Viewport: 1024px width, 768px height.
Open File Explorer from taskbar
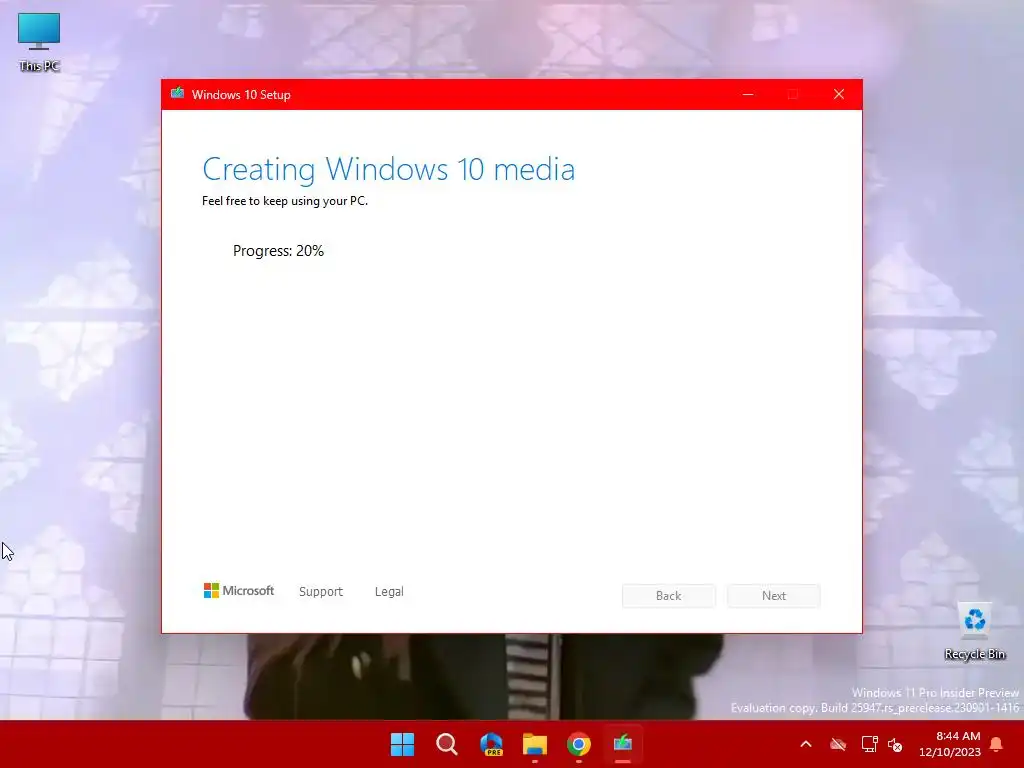point(535,744)
